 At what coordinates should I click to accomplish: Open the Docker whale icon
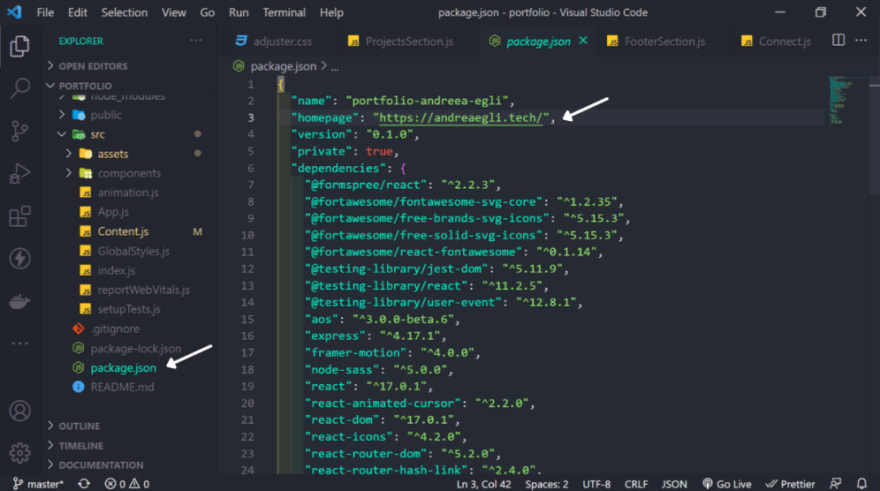20,301
